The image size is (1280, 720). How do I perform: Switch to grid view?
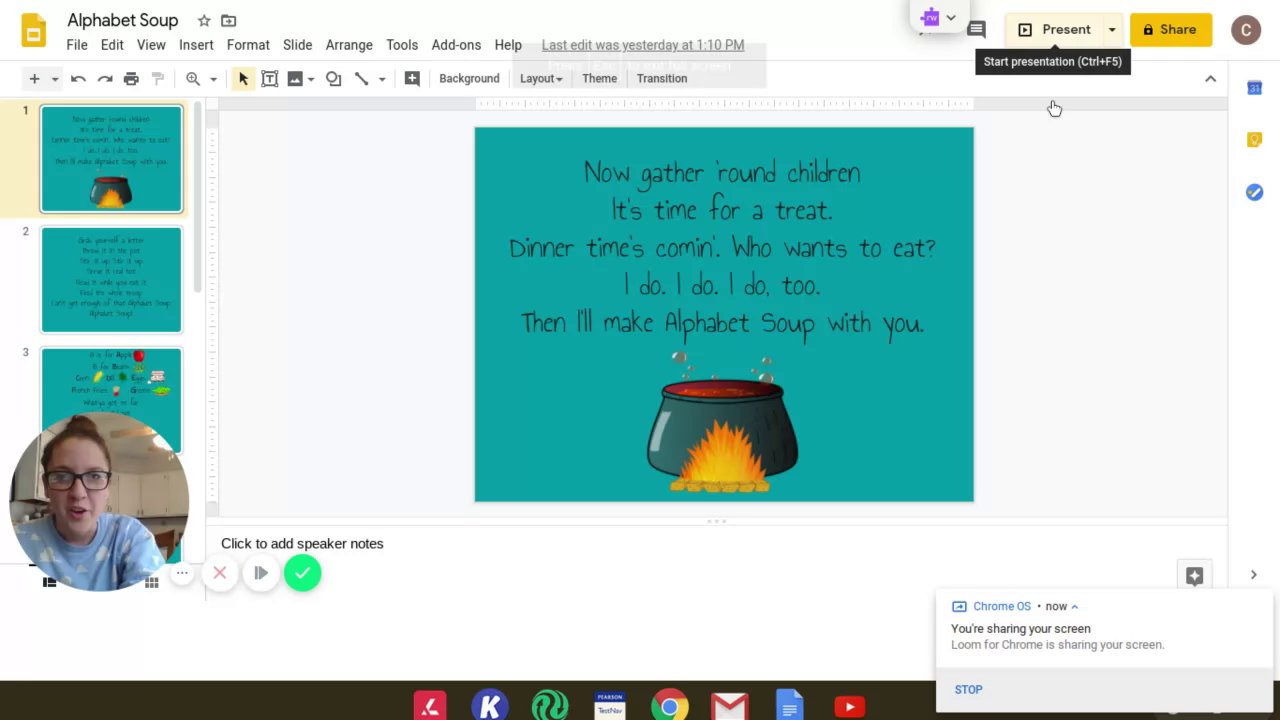pyautogui.click(x=152, y=582)
